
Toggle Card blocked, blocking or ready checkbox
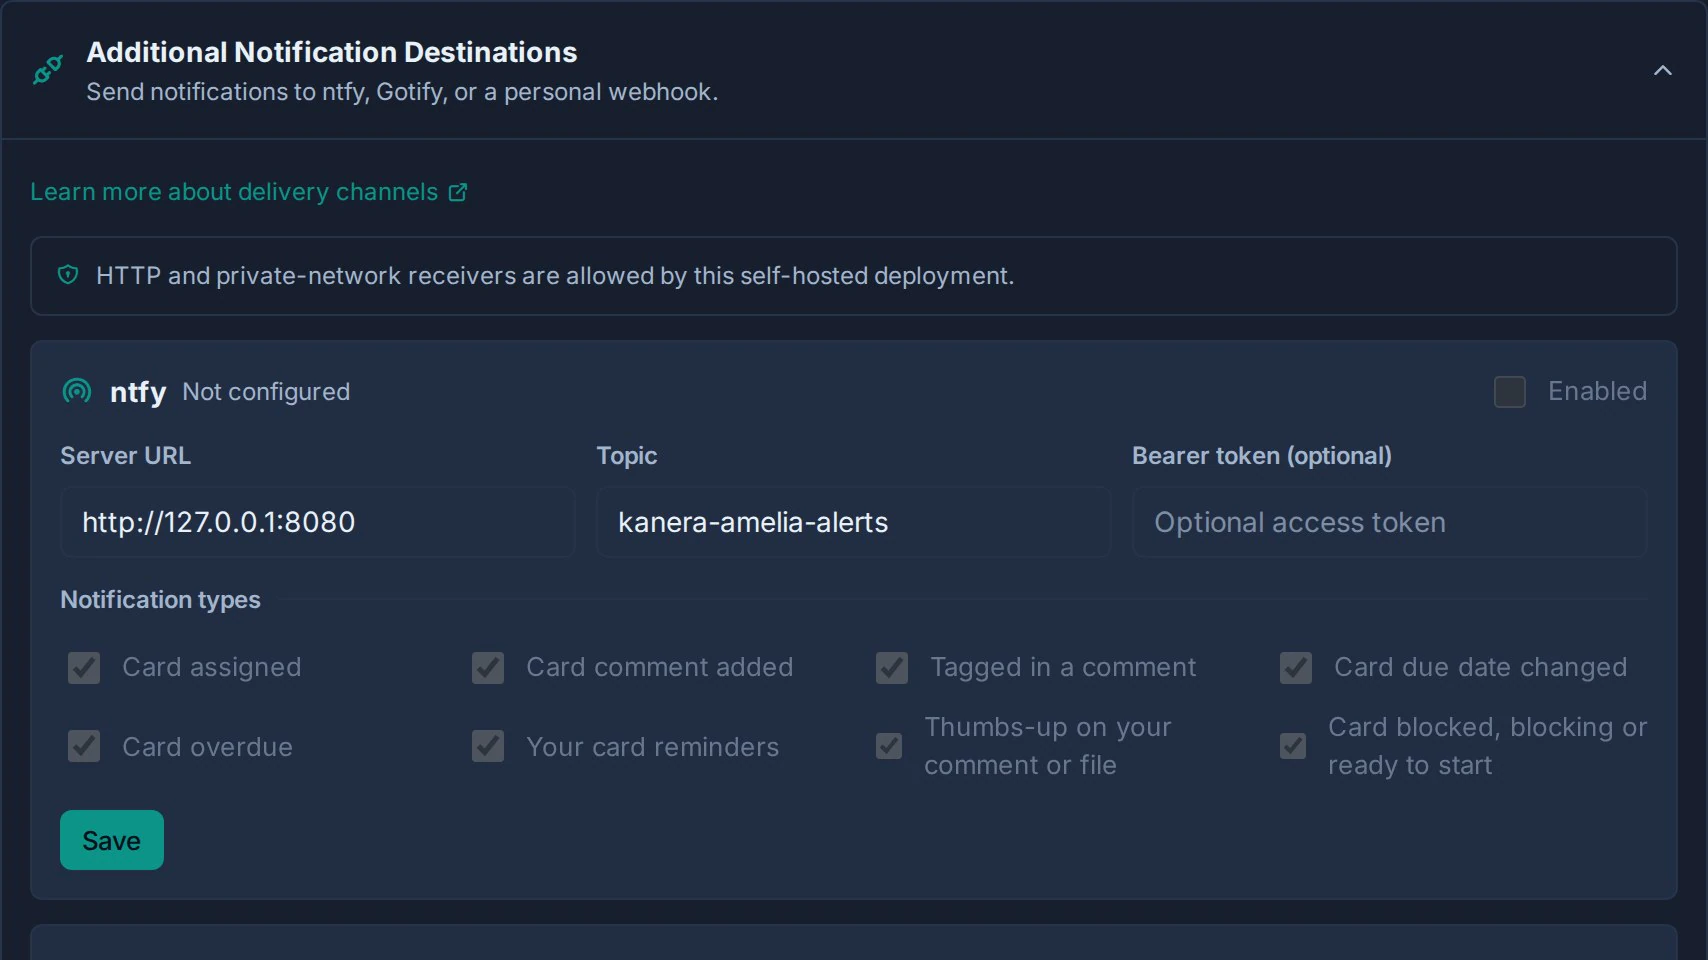1293,746
